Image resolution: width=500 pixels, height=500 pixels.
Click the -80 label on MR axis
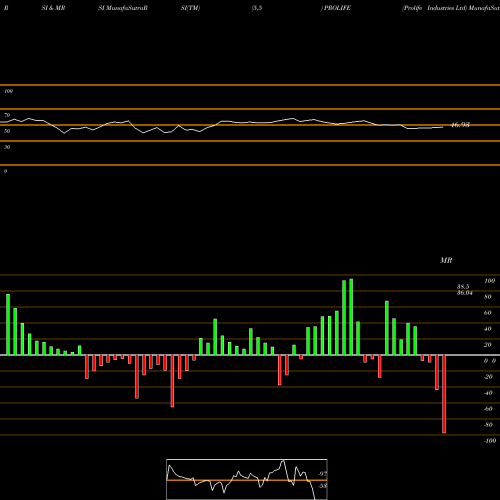coord(488,425)
